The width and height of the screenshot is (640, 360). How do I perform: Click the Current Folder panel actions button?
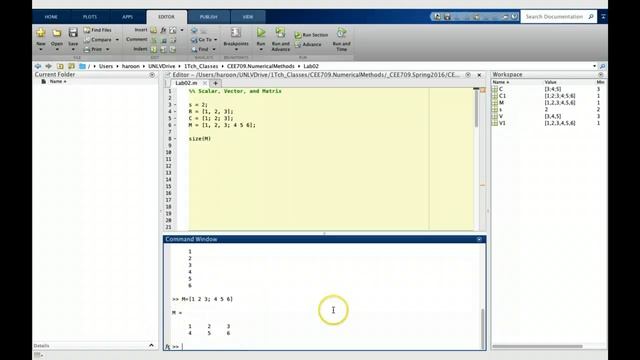[152, 75]
